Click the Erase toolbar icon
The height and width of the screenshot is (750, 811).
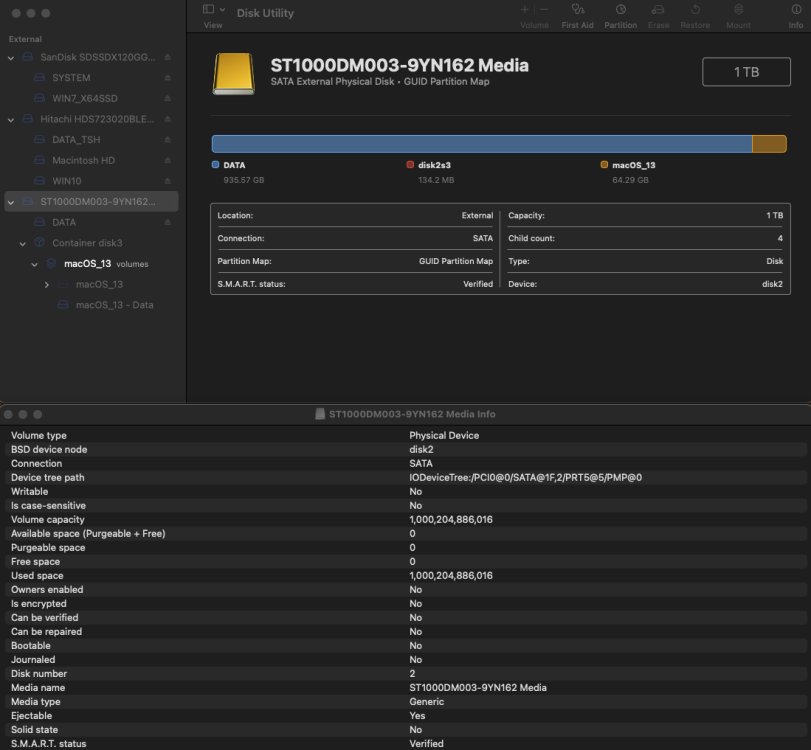click(658, 9)
